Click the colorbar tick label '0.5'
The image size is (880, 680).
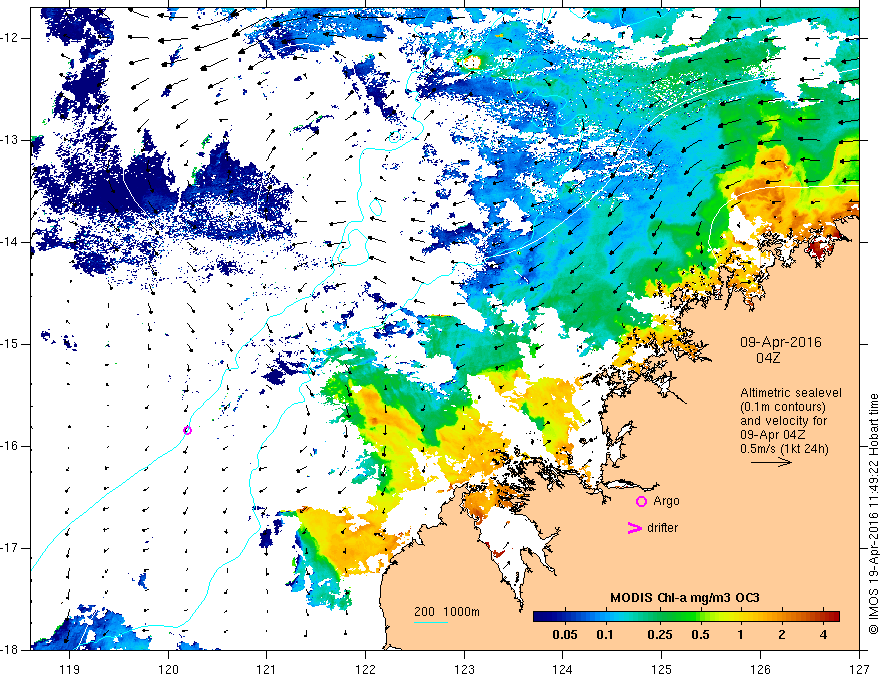[700, 635]
